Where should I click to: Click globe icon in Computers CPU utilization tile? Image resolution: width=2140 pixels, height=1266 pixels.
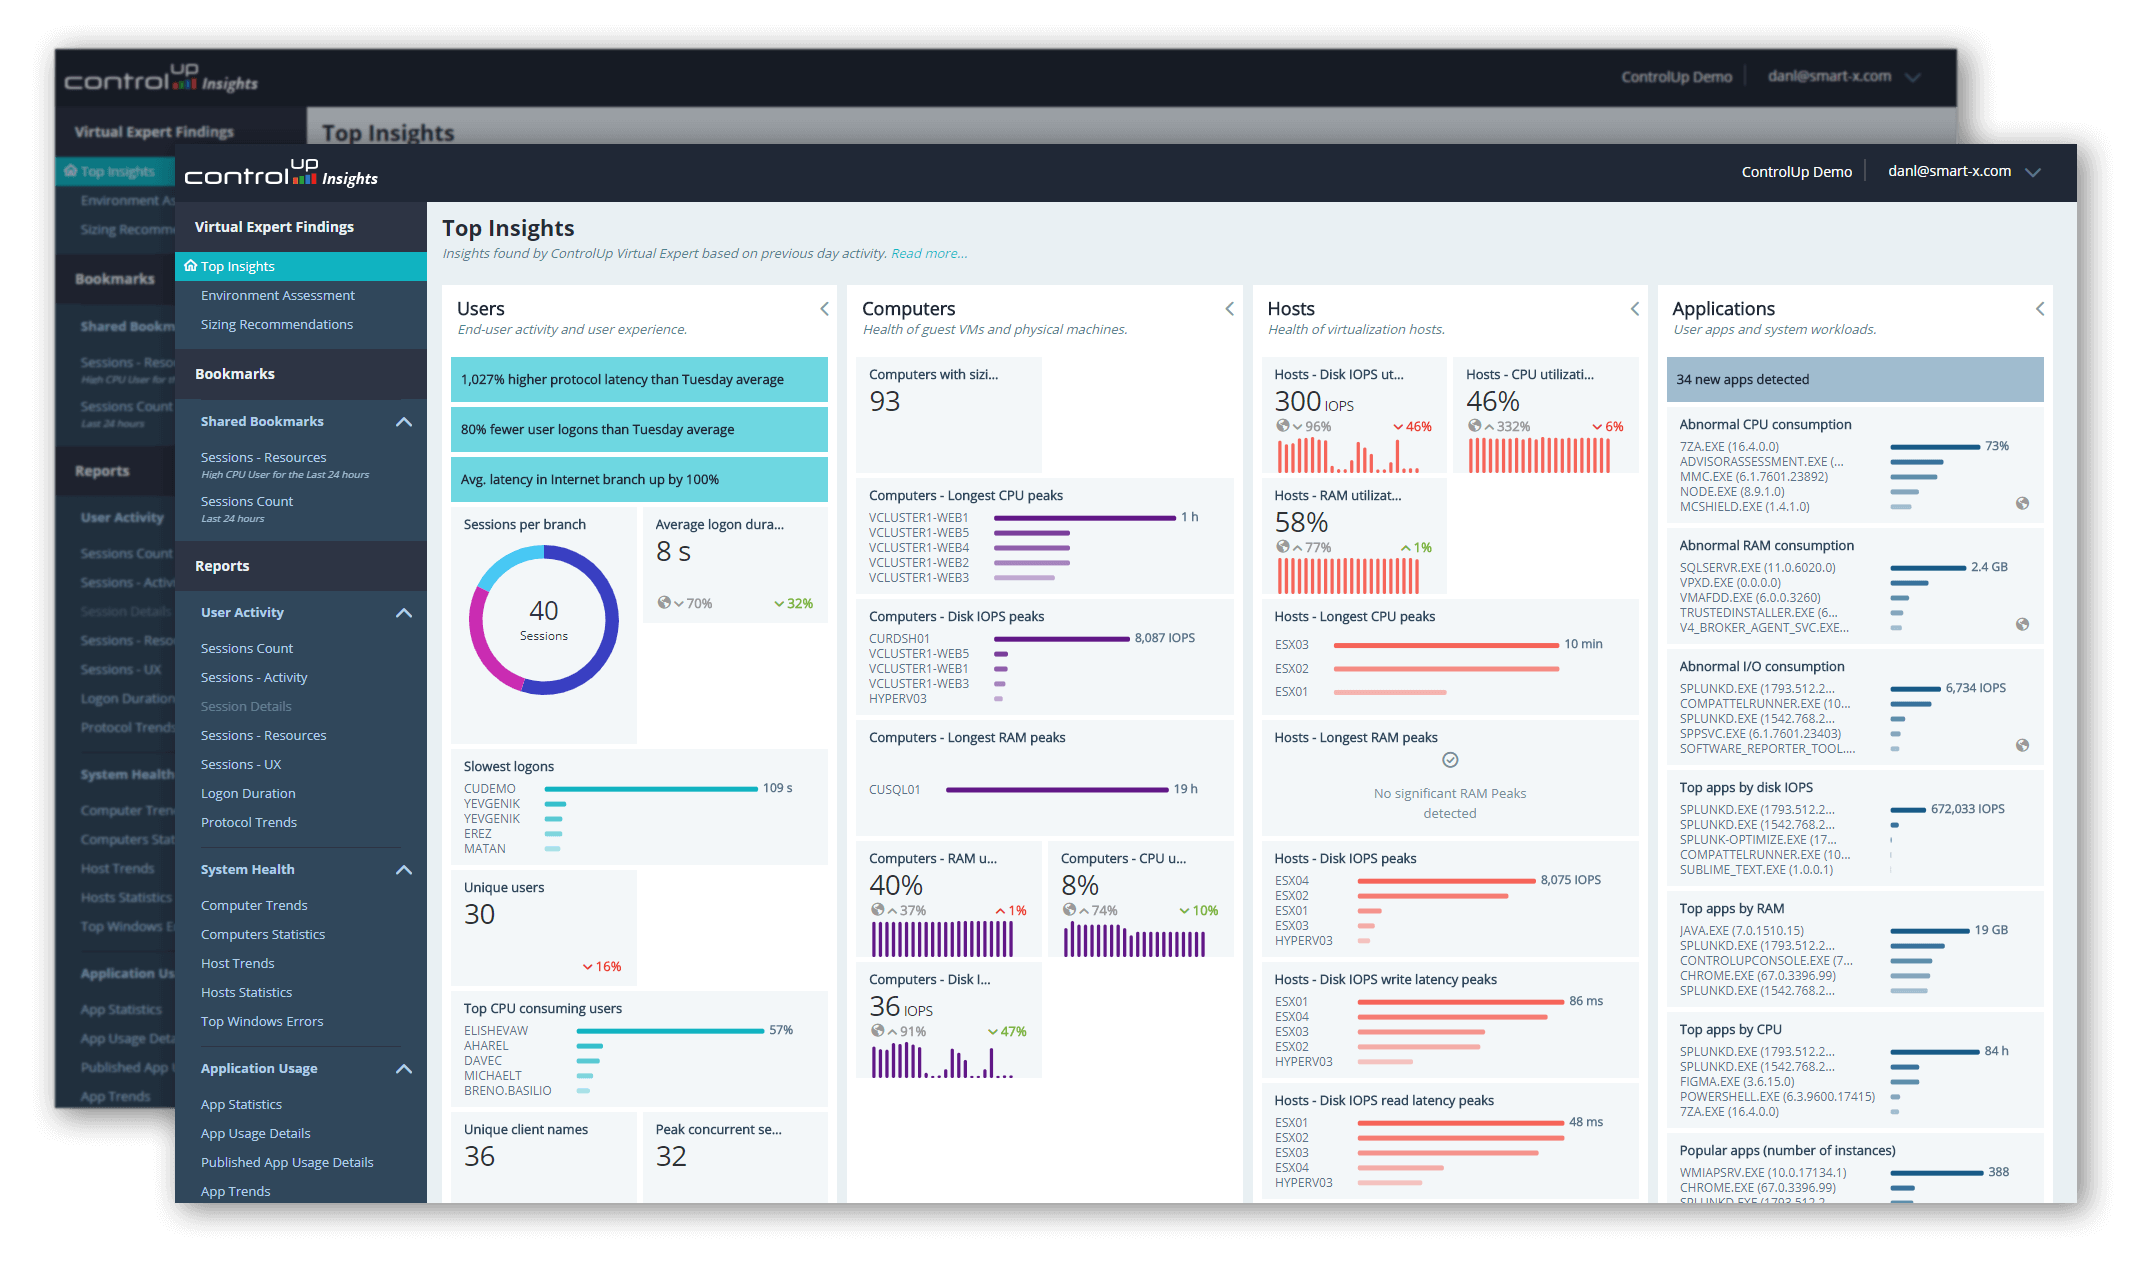[x=1069, y=910]
